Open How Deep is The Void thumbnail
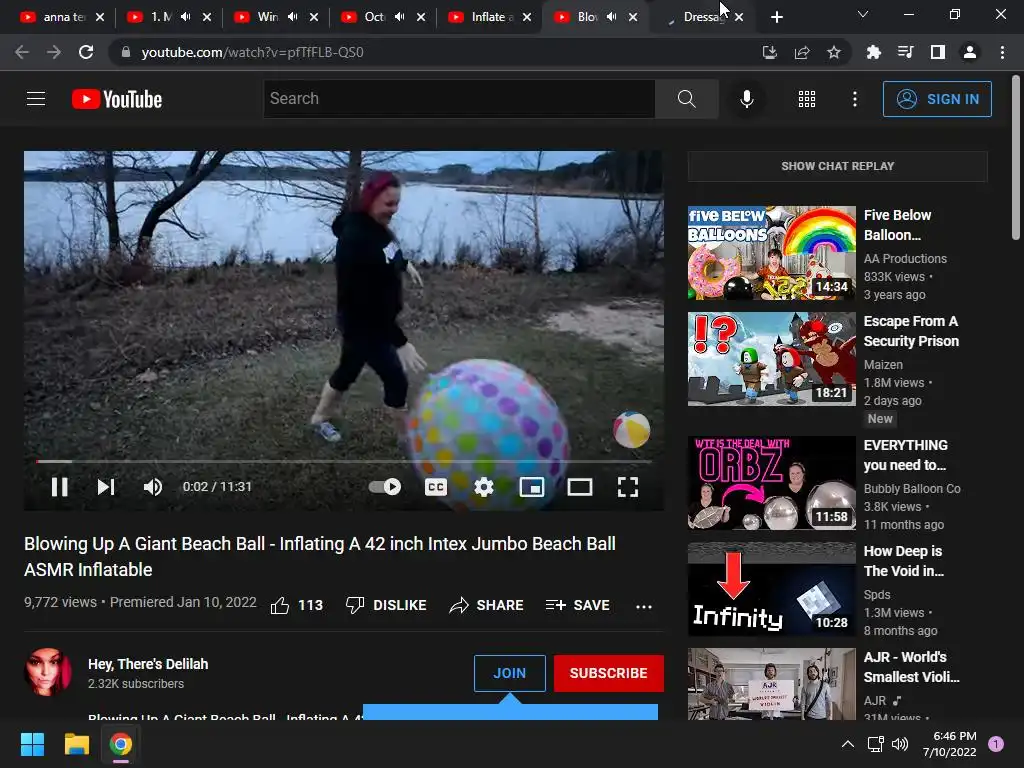This screenshot has width=1024, height=768. point(771,589)
